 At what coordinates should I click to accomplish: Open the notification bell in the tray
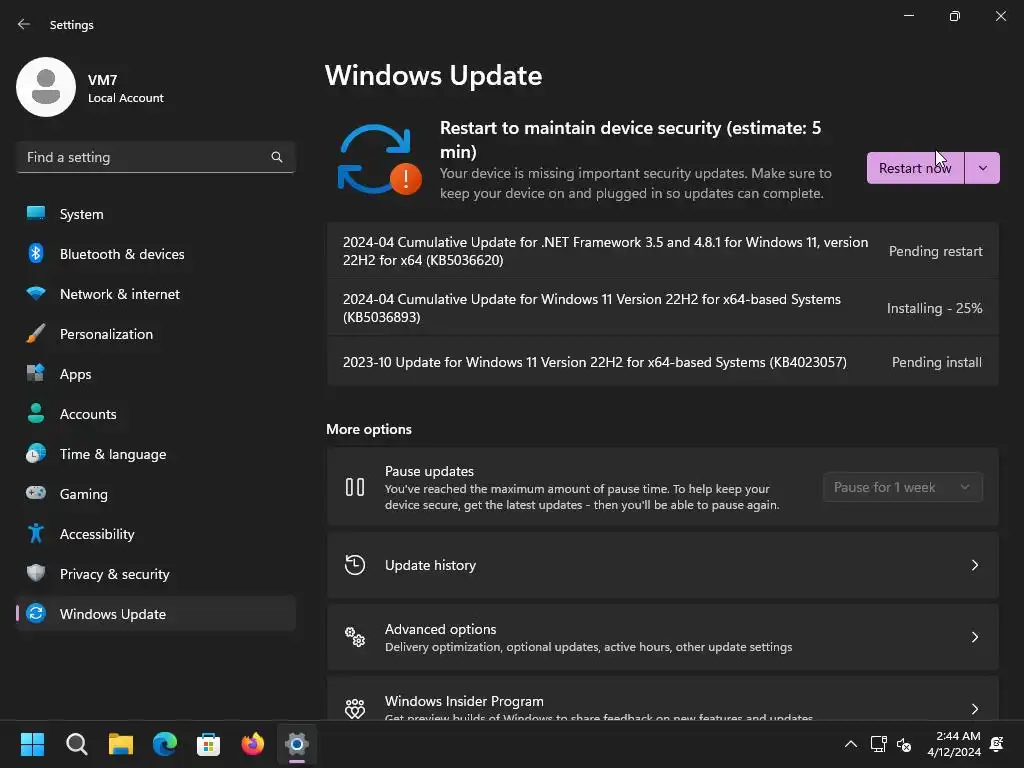point(997,744)
